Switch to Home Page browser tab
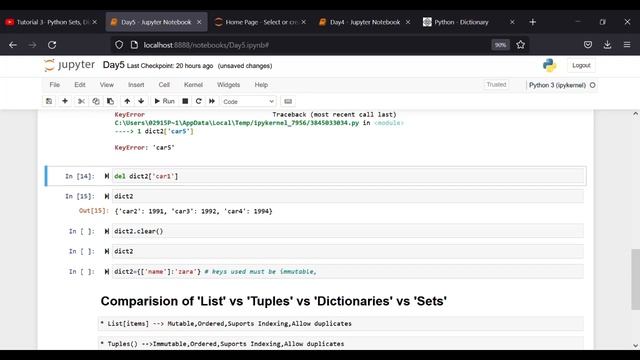Image resolution: width=640 pixels, height=360 pixels. [x=260, y=22]
